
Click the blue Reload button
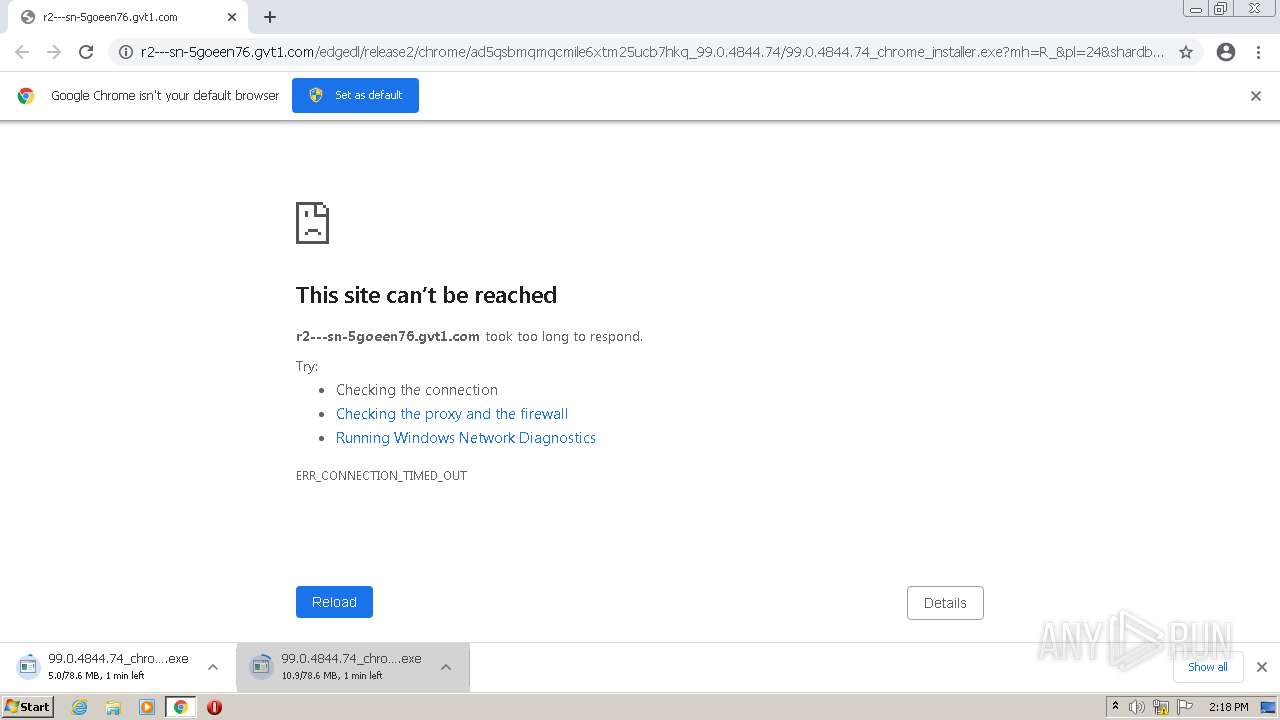(334, 602)
